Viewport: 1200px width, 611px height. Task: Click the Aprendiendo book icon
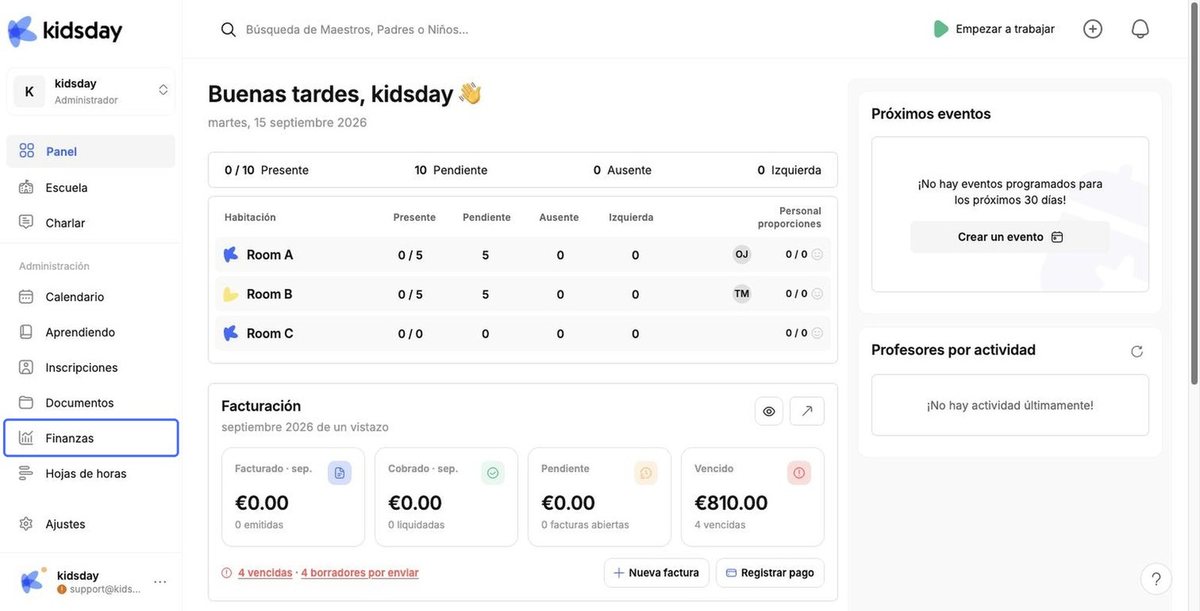click(26, 331)
